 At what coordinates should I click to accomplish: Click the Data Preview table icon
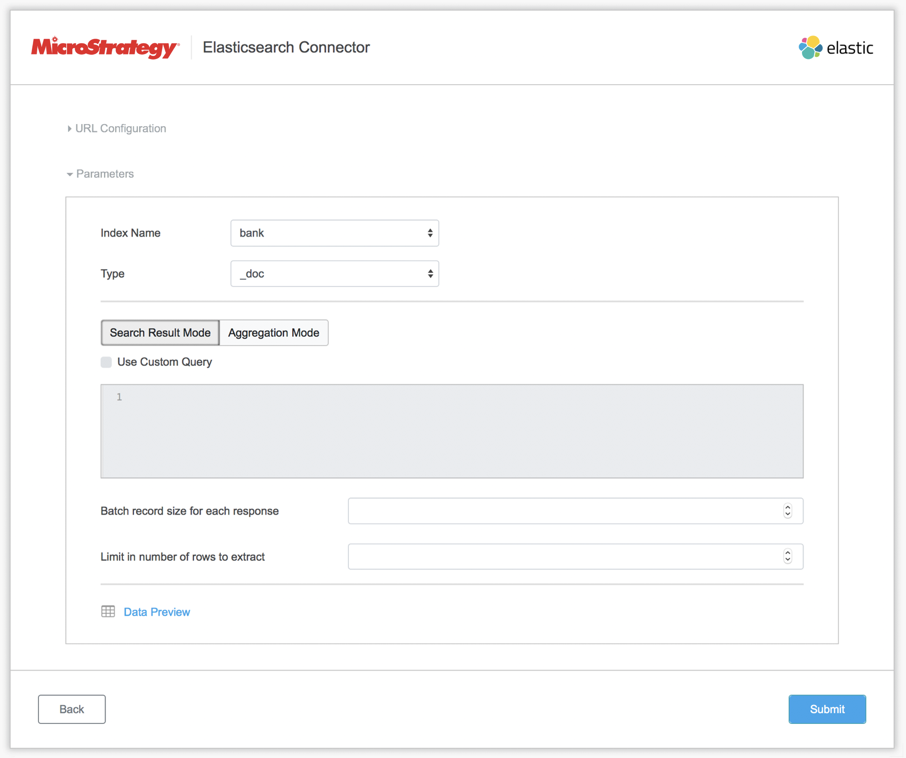[108, 612]
